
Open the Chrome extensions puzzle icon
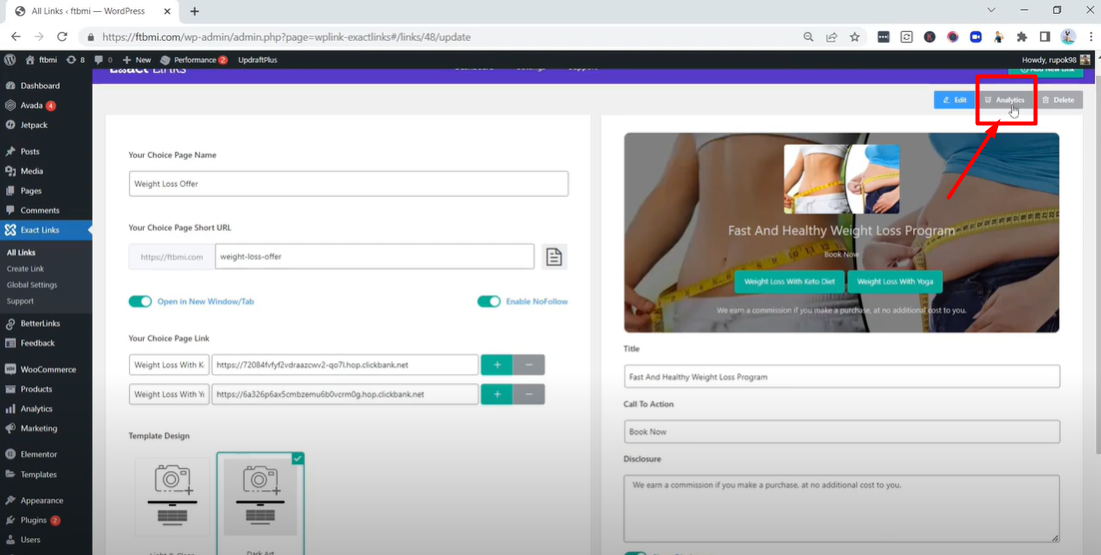1022,37
